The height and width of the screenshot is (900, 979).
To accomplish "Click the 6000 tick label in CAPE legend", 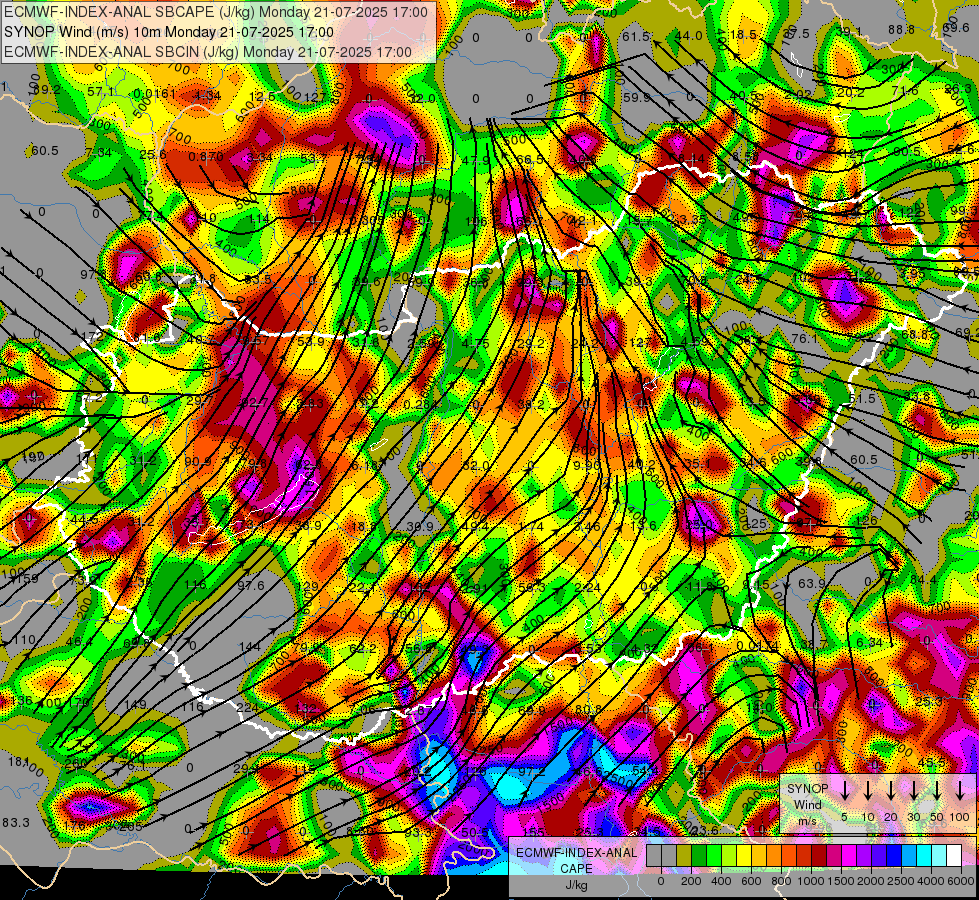I will [x=962, y=881].
